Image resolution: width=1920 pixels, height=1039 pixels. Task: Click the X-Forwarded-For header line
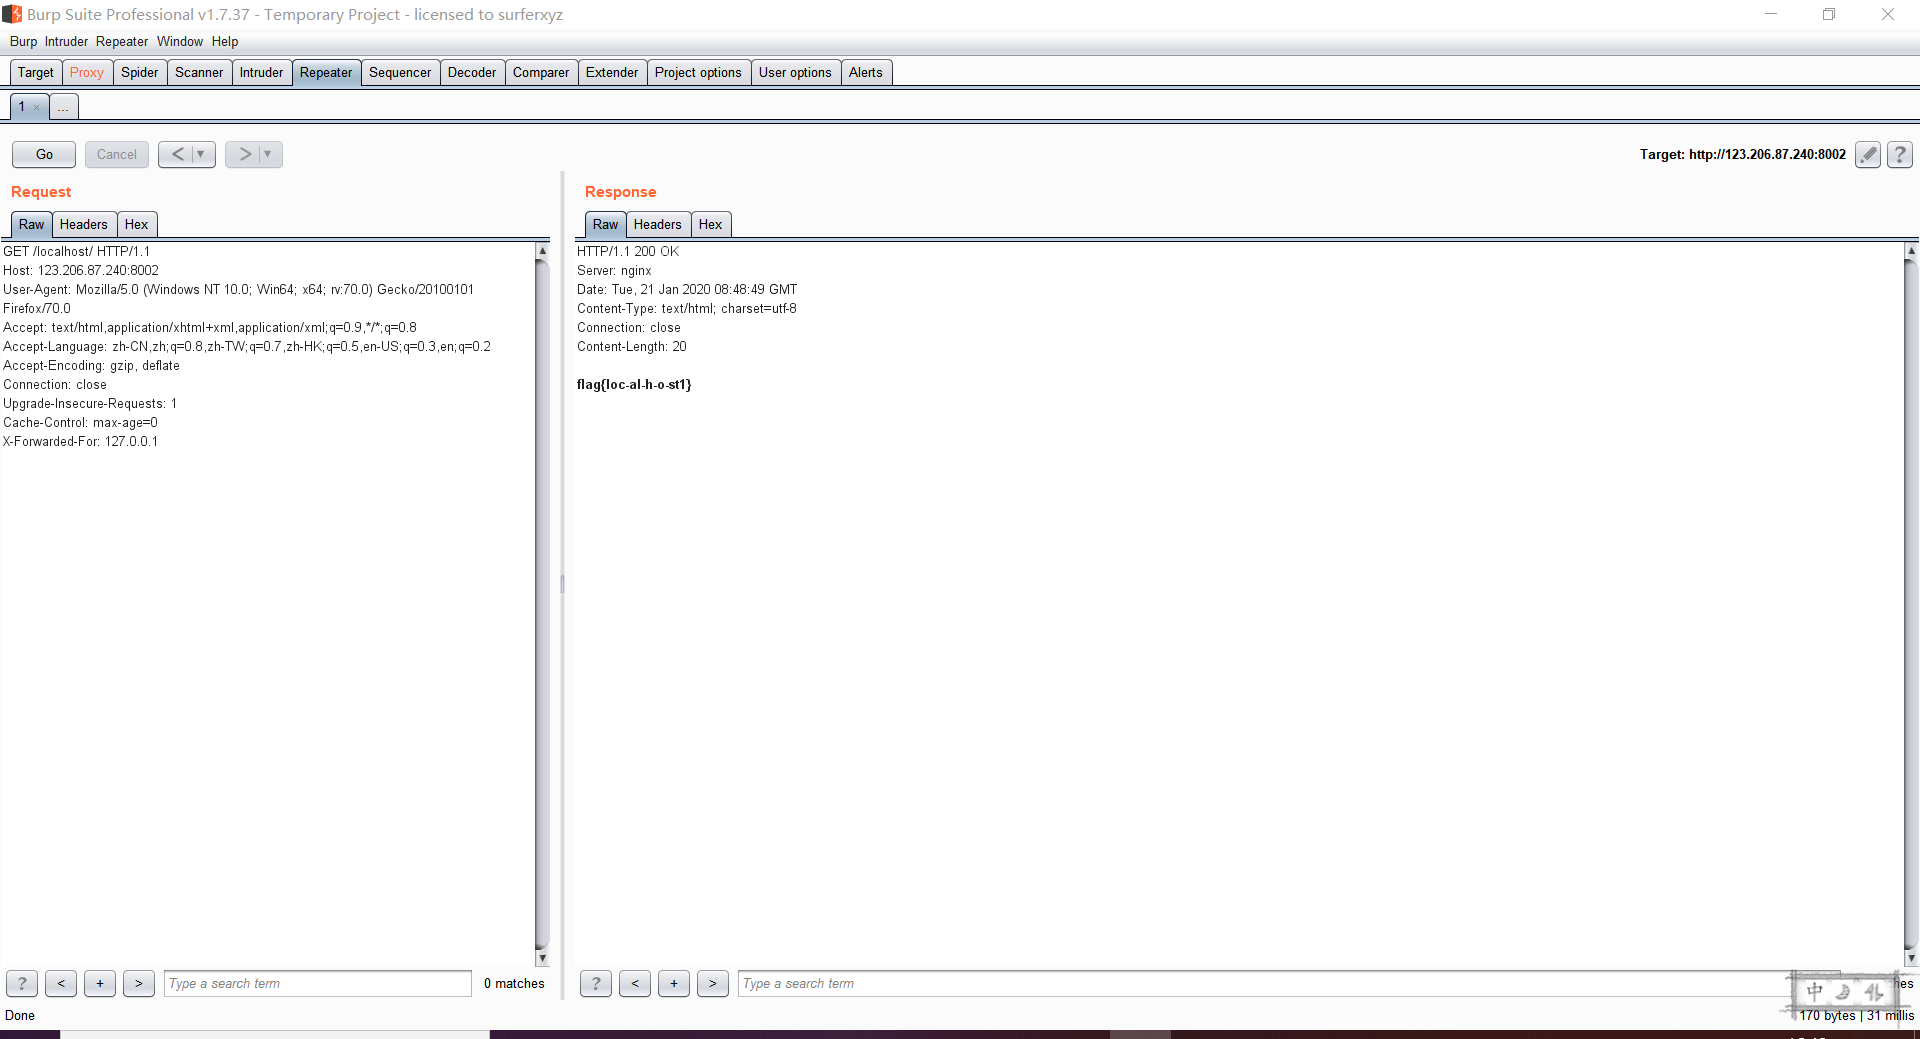[x=80, y=441]
